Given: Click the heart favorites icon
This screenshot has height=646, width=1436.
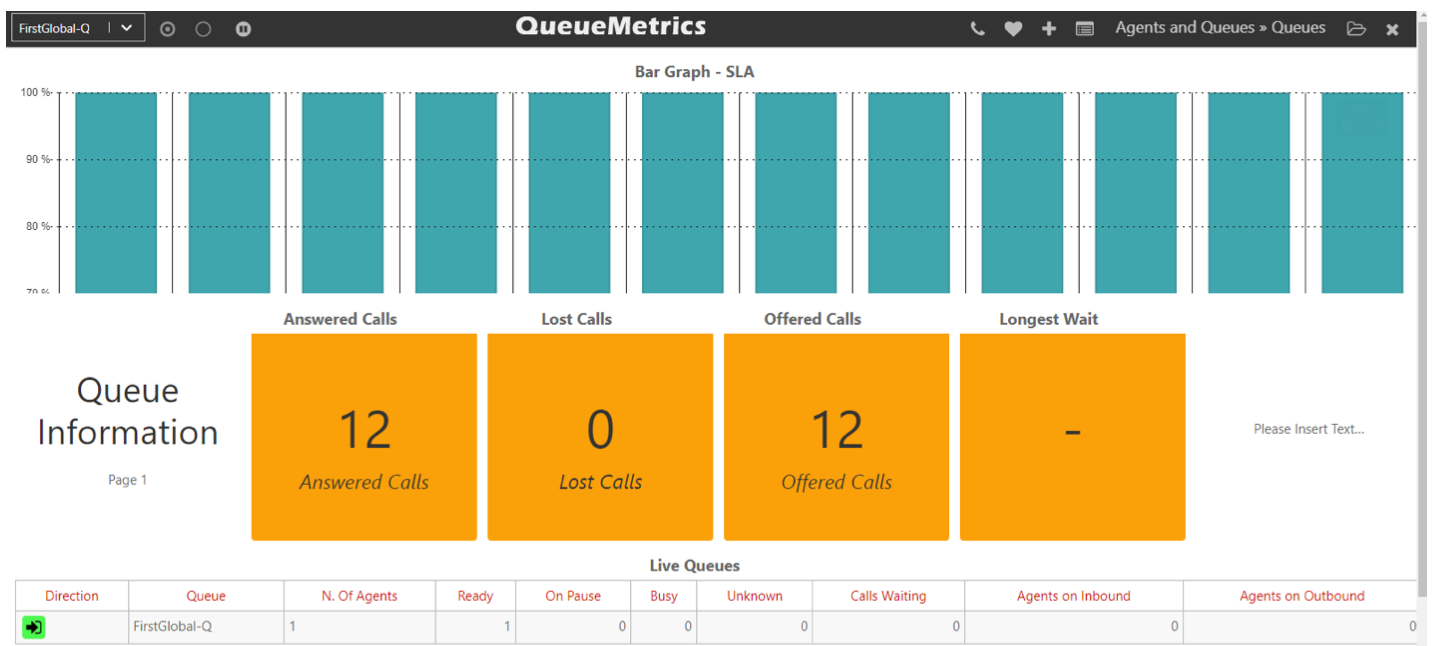Looking at the screenshot, I should [1013, 29].
